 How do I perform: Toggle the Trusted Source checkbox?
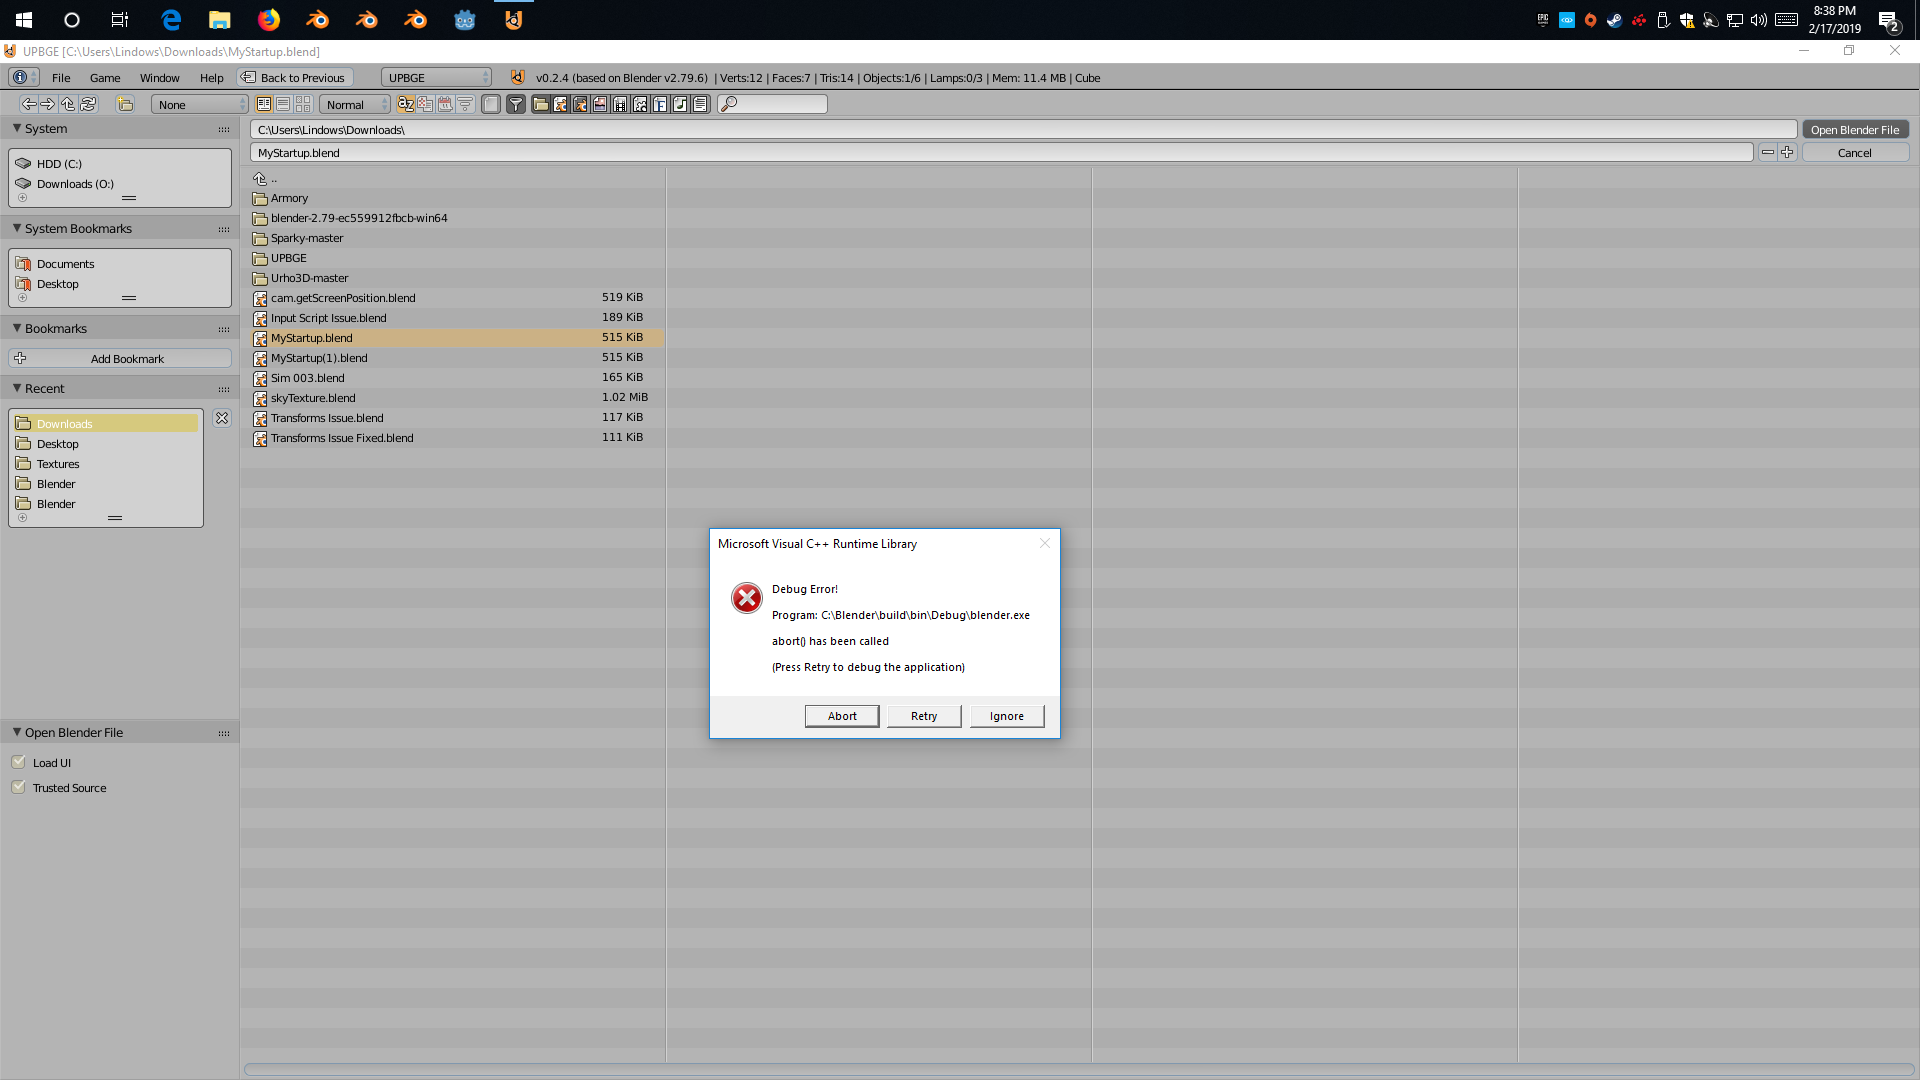pos(19,787)
